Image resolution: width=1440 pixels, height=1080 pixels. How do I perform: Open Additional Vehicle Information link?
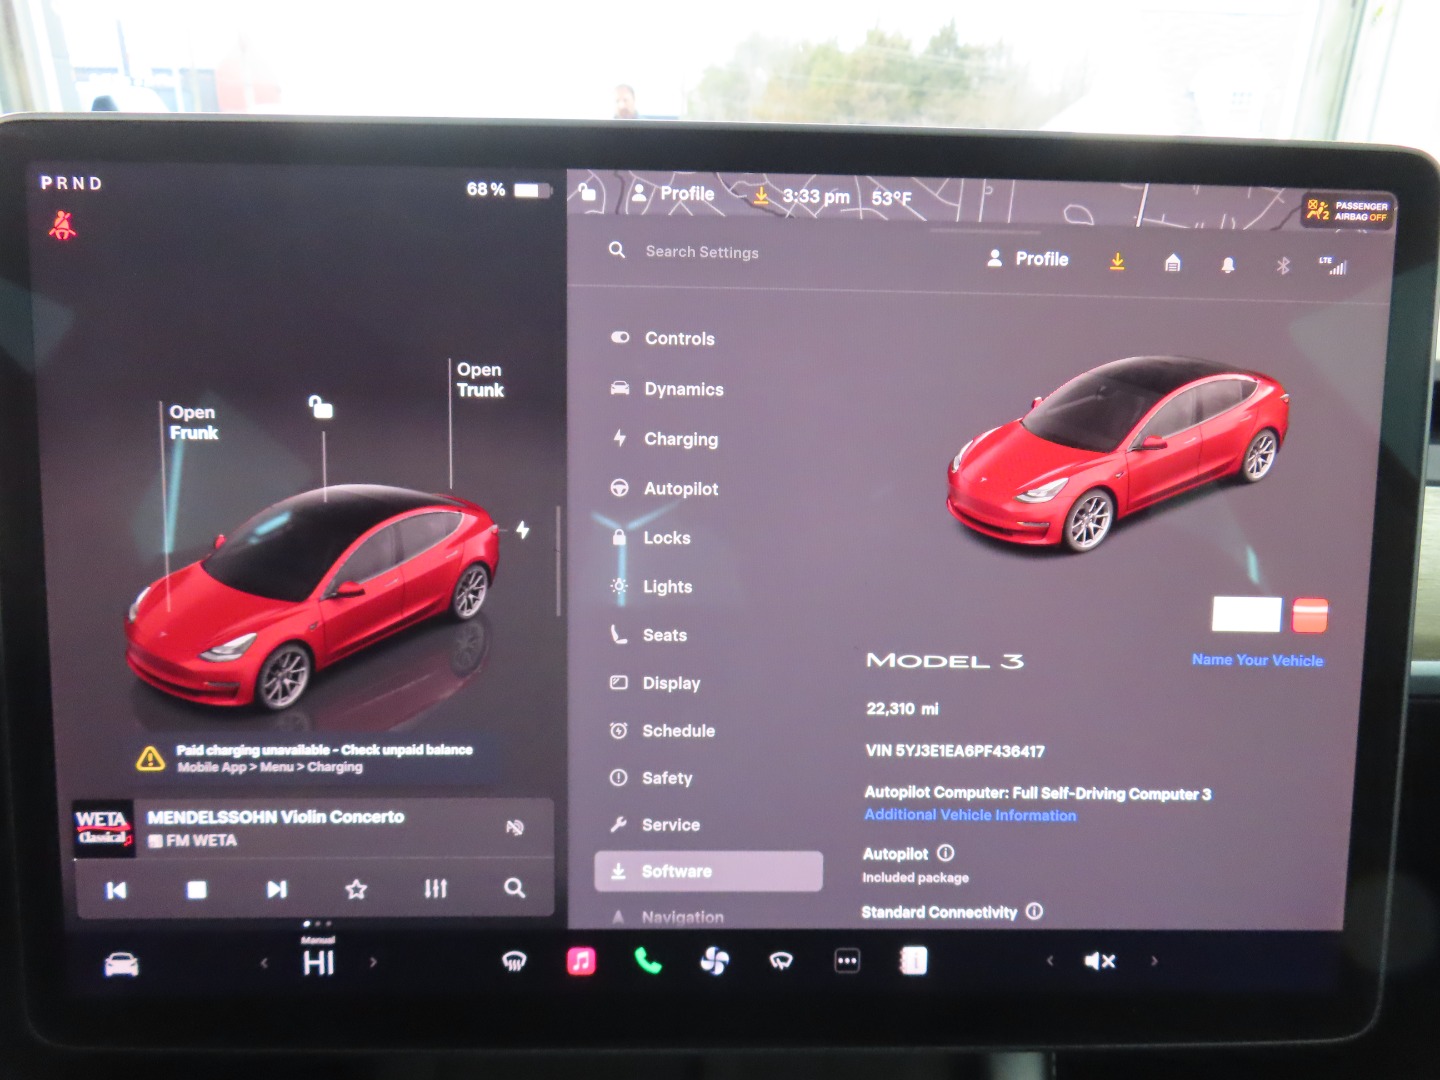[970, 815]
